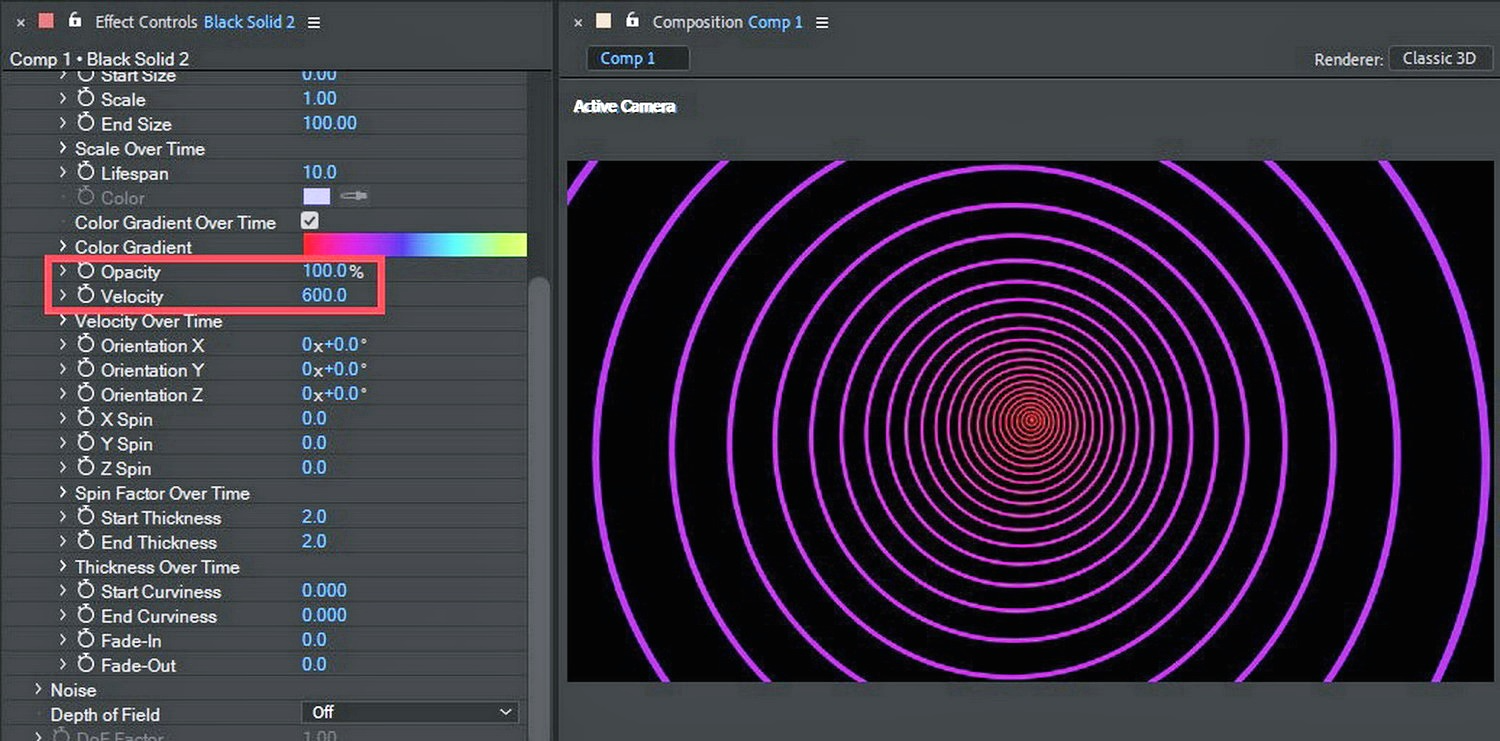Click the Start Thickness value 2.0
Image resolution: width=1500 pixels, height=741 pixels.
(315, 516)
